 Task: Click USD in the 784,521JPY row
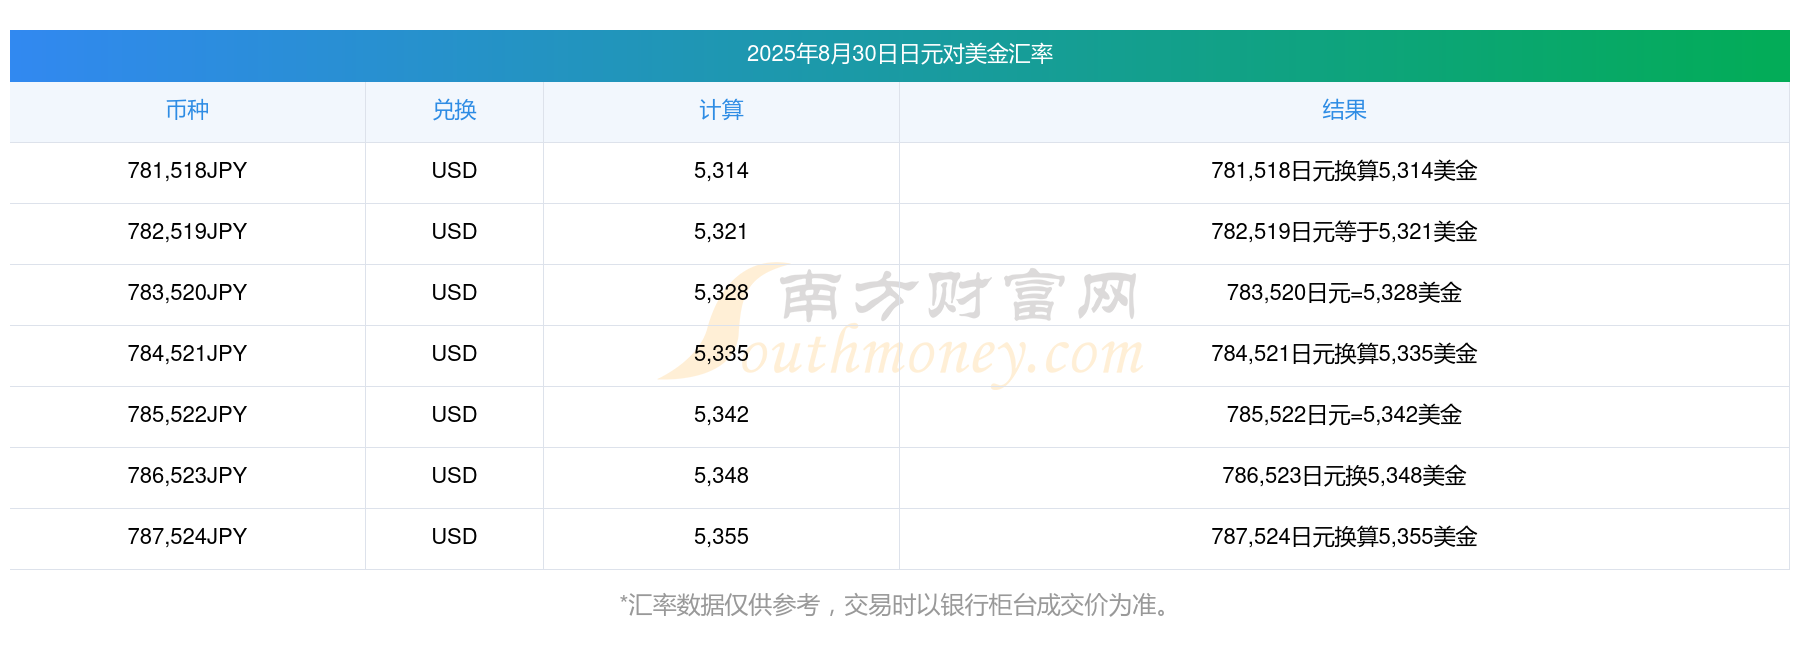point(454,354)
